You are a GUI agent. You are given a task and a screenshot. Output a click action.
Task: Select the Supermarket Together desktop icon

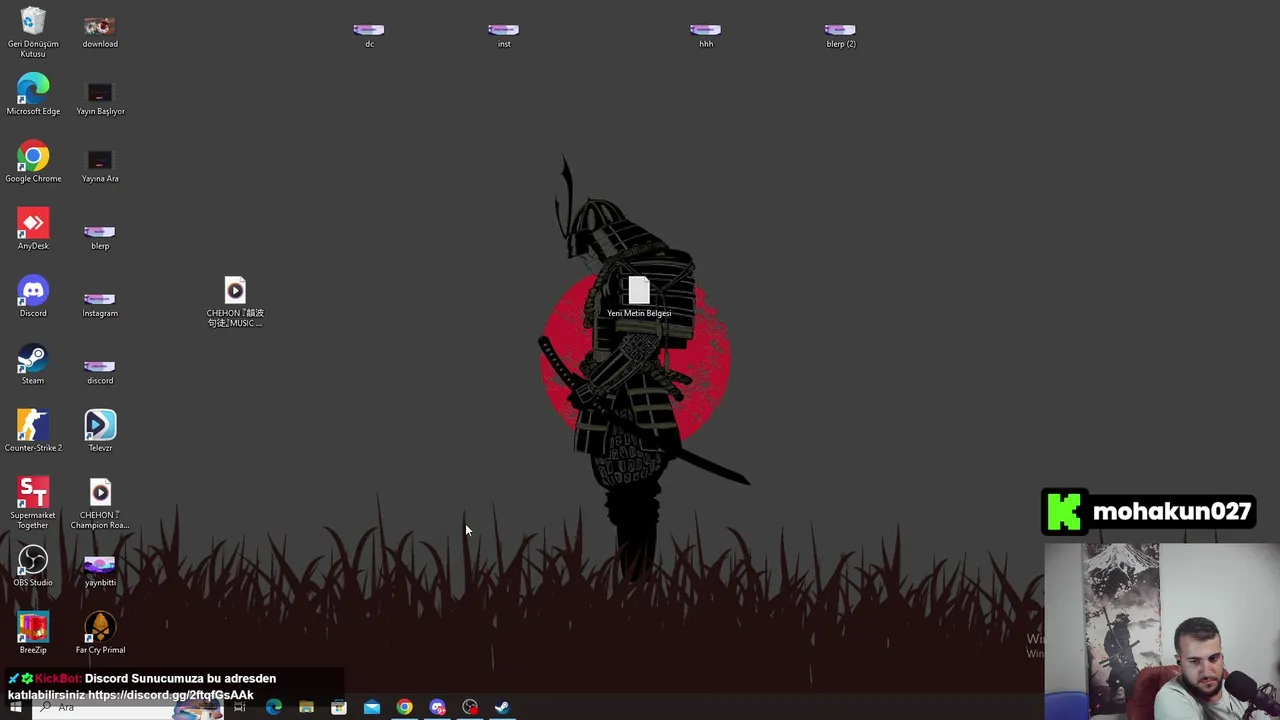point(33,503)
